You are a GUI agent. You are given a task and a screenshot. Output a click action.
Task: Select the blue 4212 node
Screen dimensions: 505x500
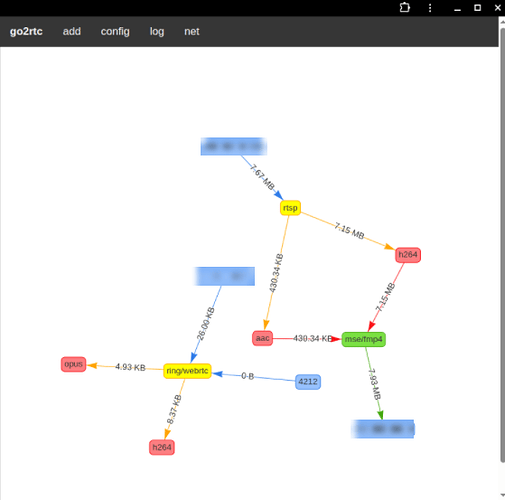pyautogui.click(x=308, y=382)
